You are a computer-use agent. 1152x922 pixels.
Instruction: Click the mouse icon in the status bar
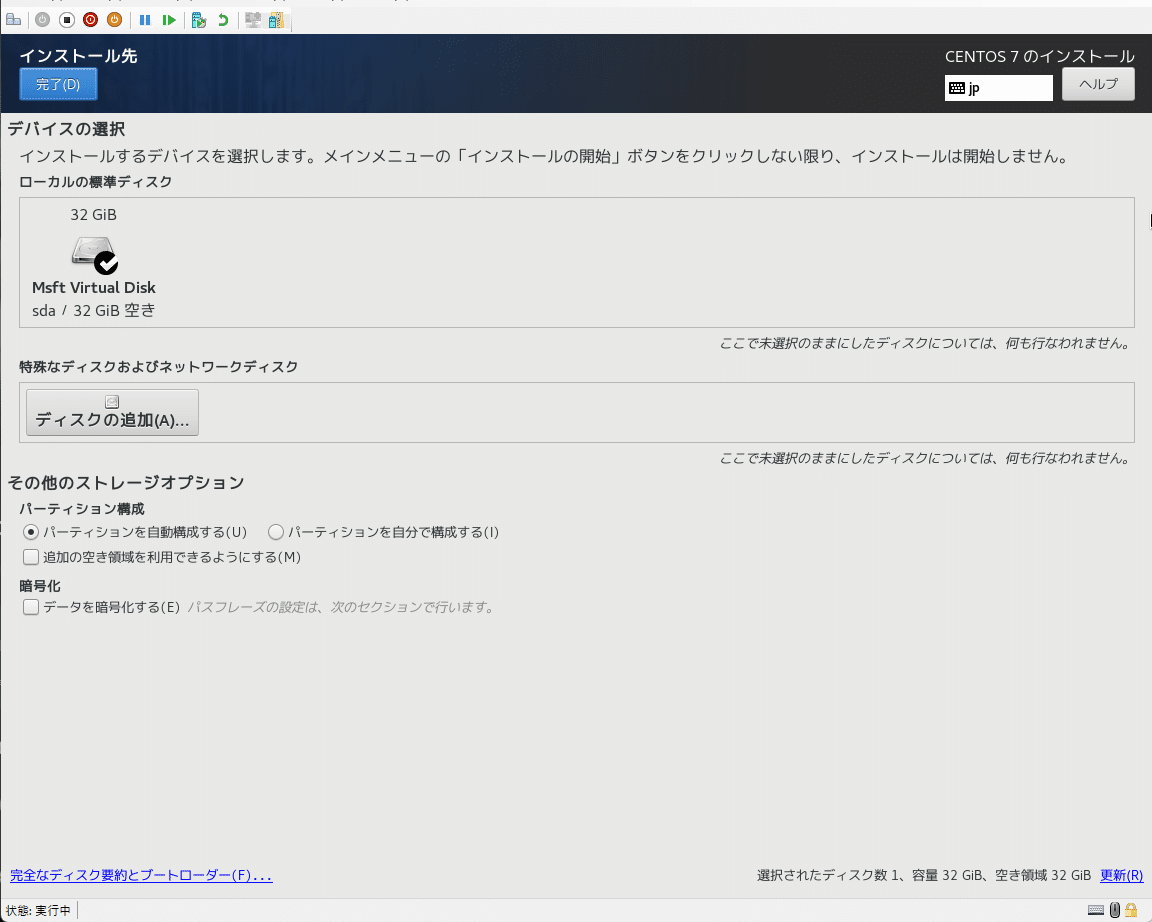(1114, 911)
